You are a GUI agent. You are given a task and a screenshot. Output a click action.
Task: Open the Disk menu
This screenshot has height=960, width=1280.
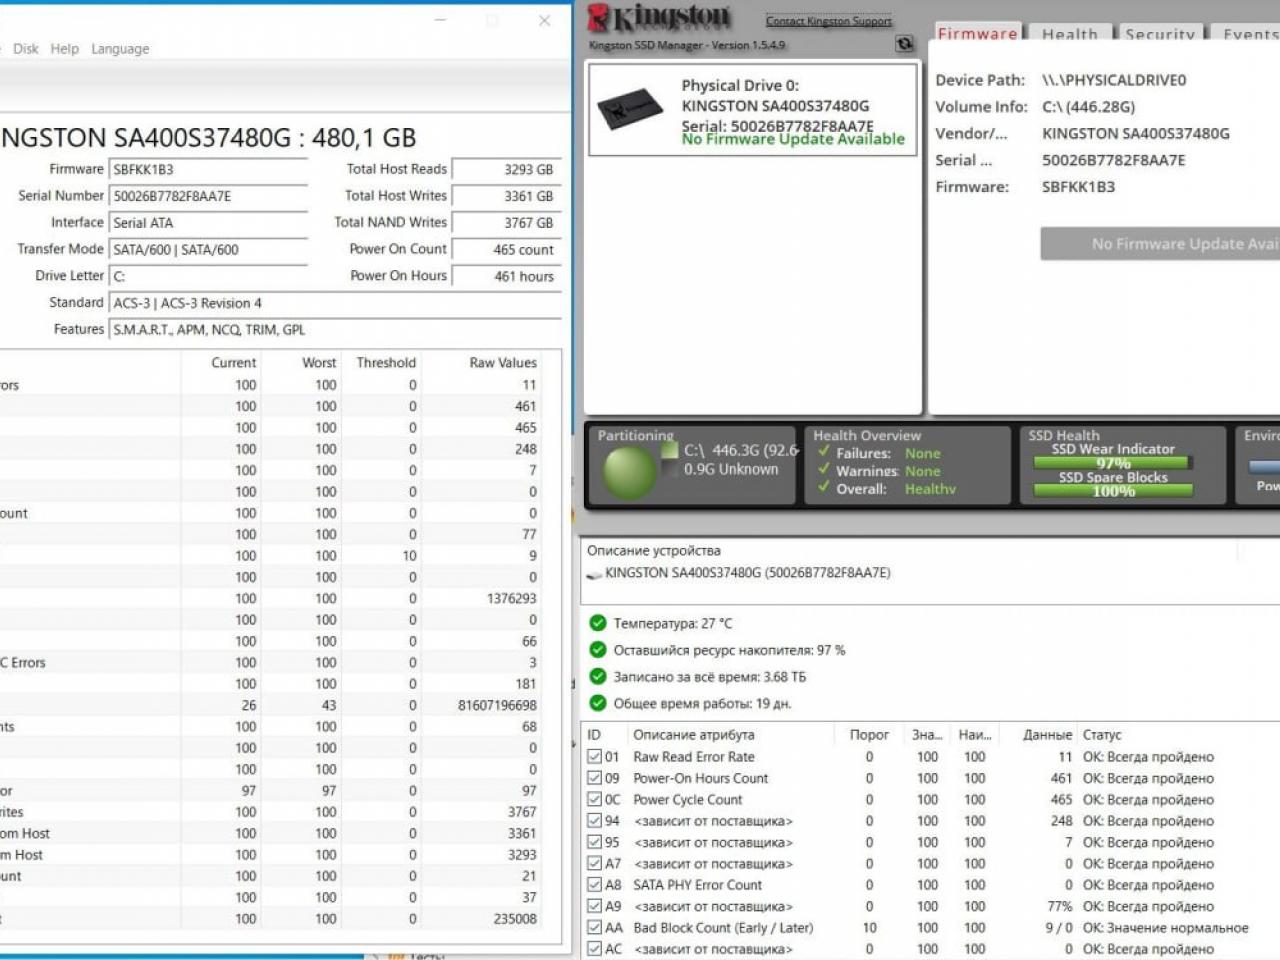click(26, 48)
